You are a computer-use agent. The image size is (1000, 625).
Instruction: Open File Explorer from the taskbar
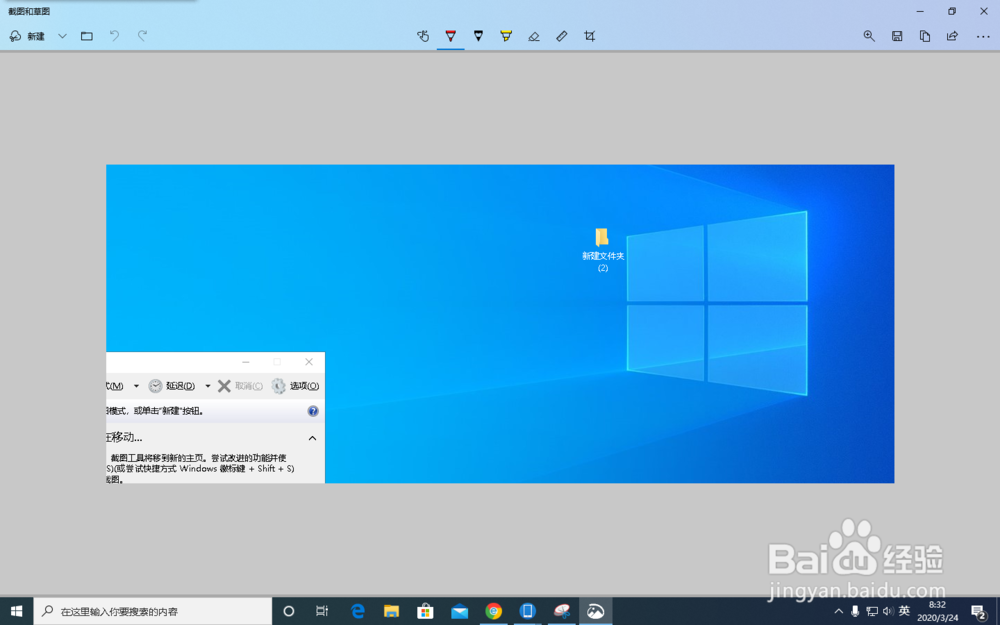point(391,611)
